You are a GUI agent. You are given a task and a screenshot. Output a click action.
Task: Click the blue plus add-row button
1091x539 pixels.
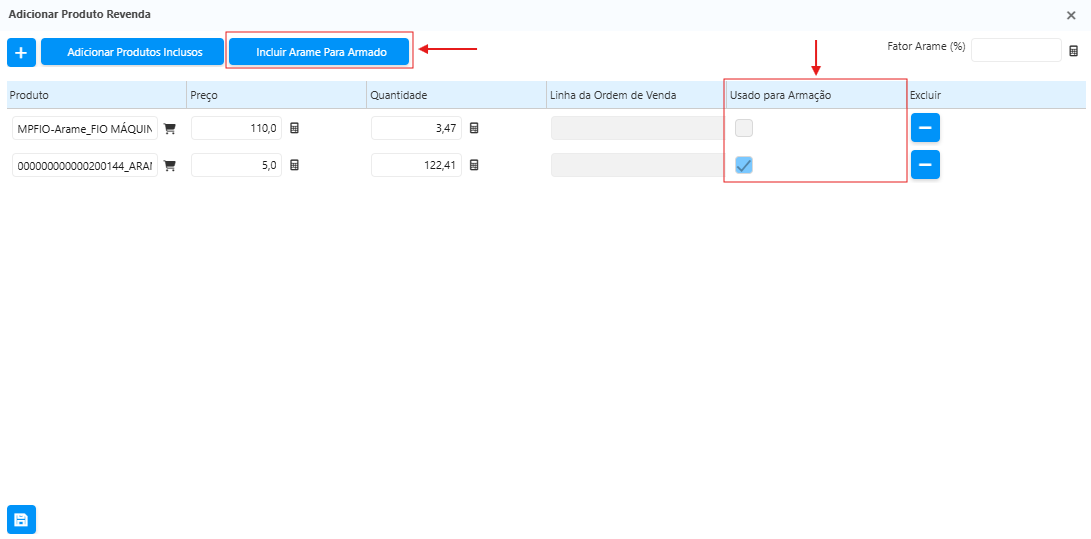pyautogui.click(x=21, y=52)
